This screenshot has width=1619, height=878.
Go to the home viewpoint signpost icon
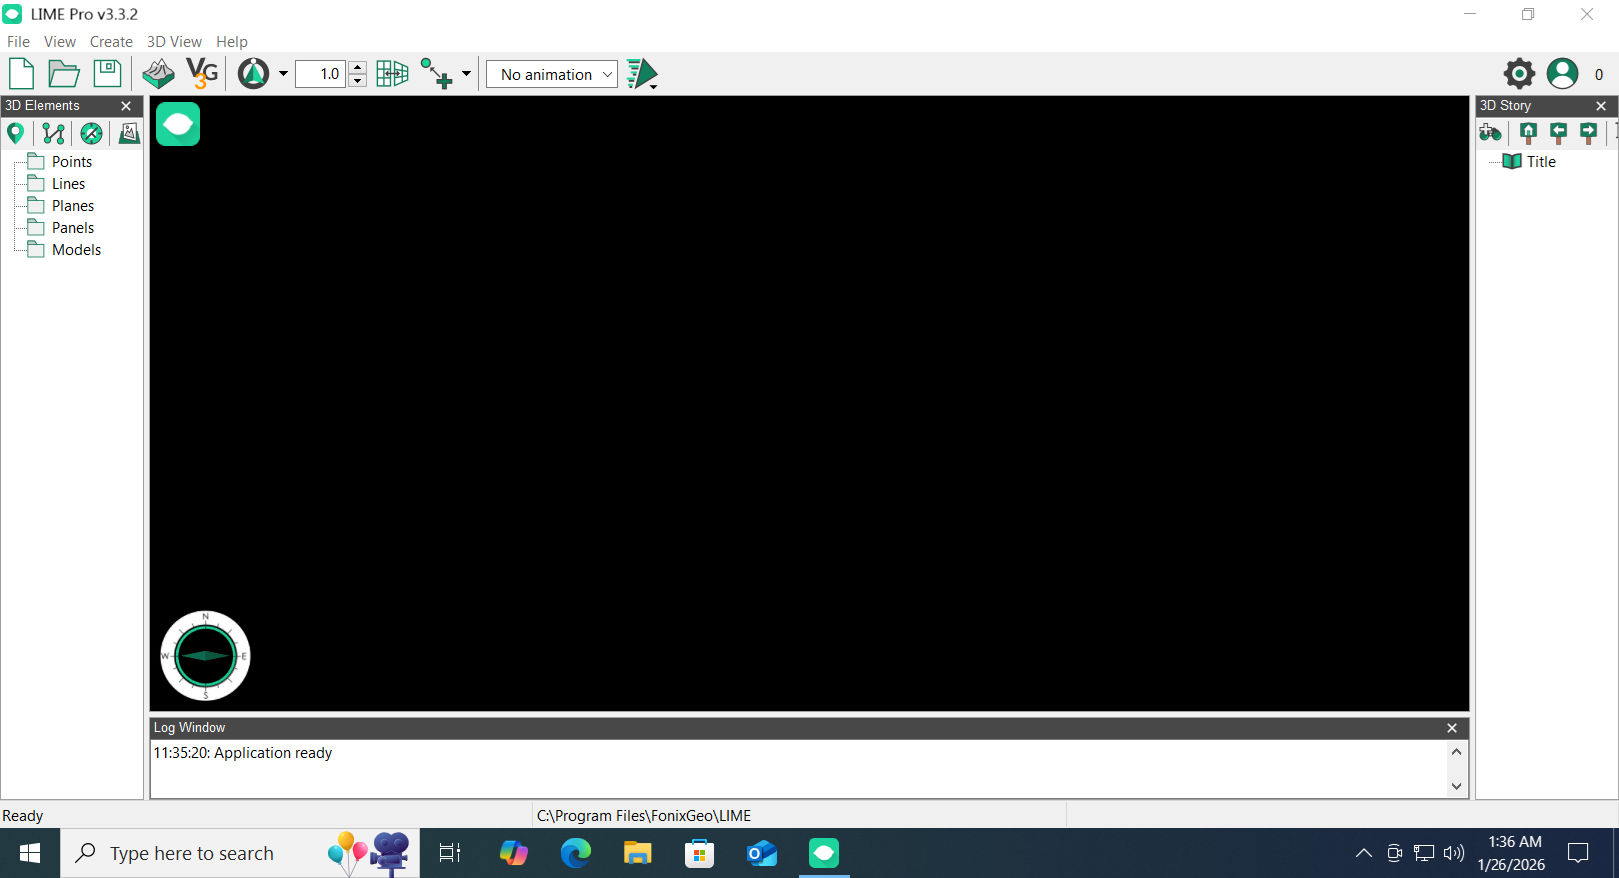[1528, 133]
